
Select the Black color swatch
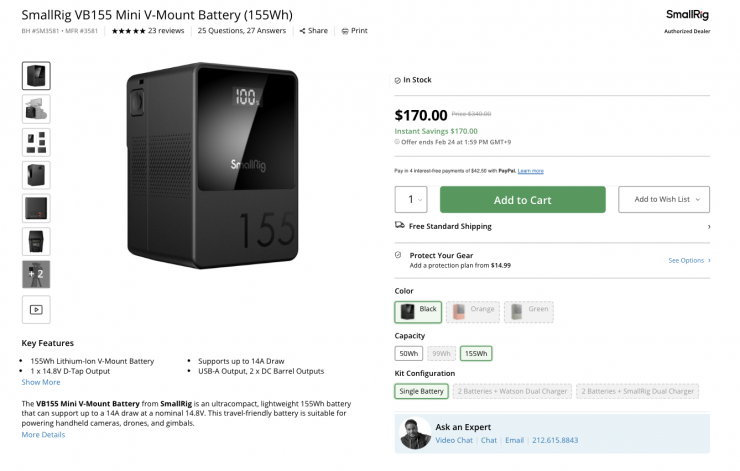point(417,311)
